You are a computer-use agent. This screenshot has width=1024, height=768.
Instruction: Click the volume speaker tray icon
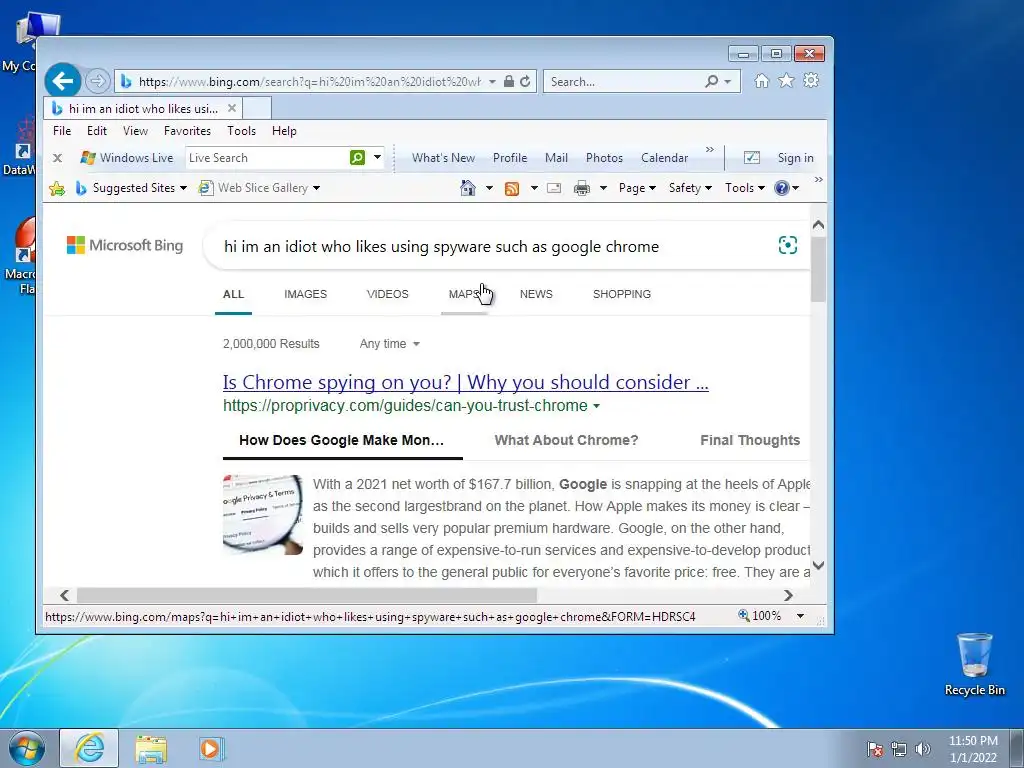tap(923, 749)
